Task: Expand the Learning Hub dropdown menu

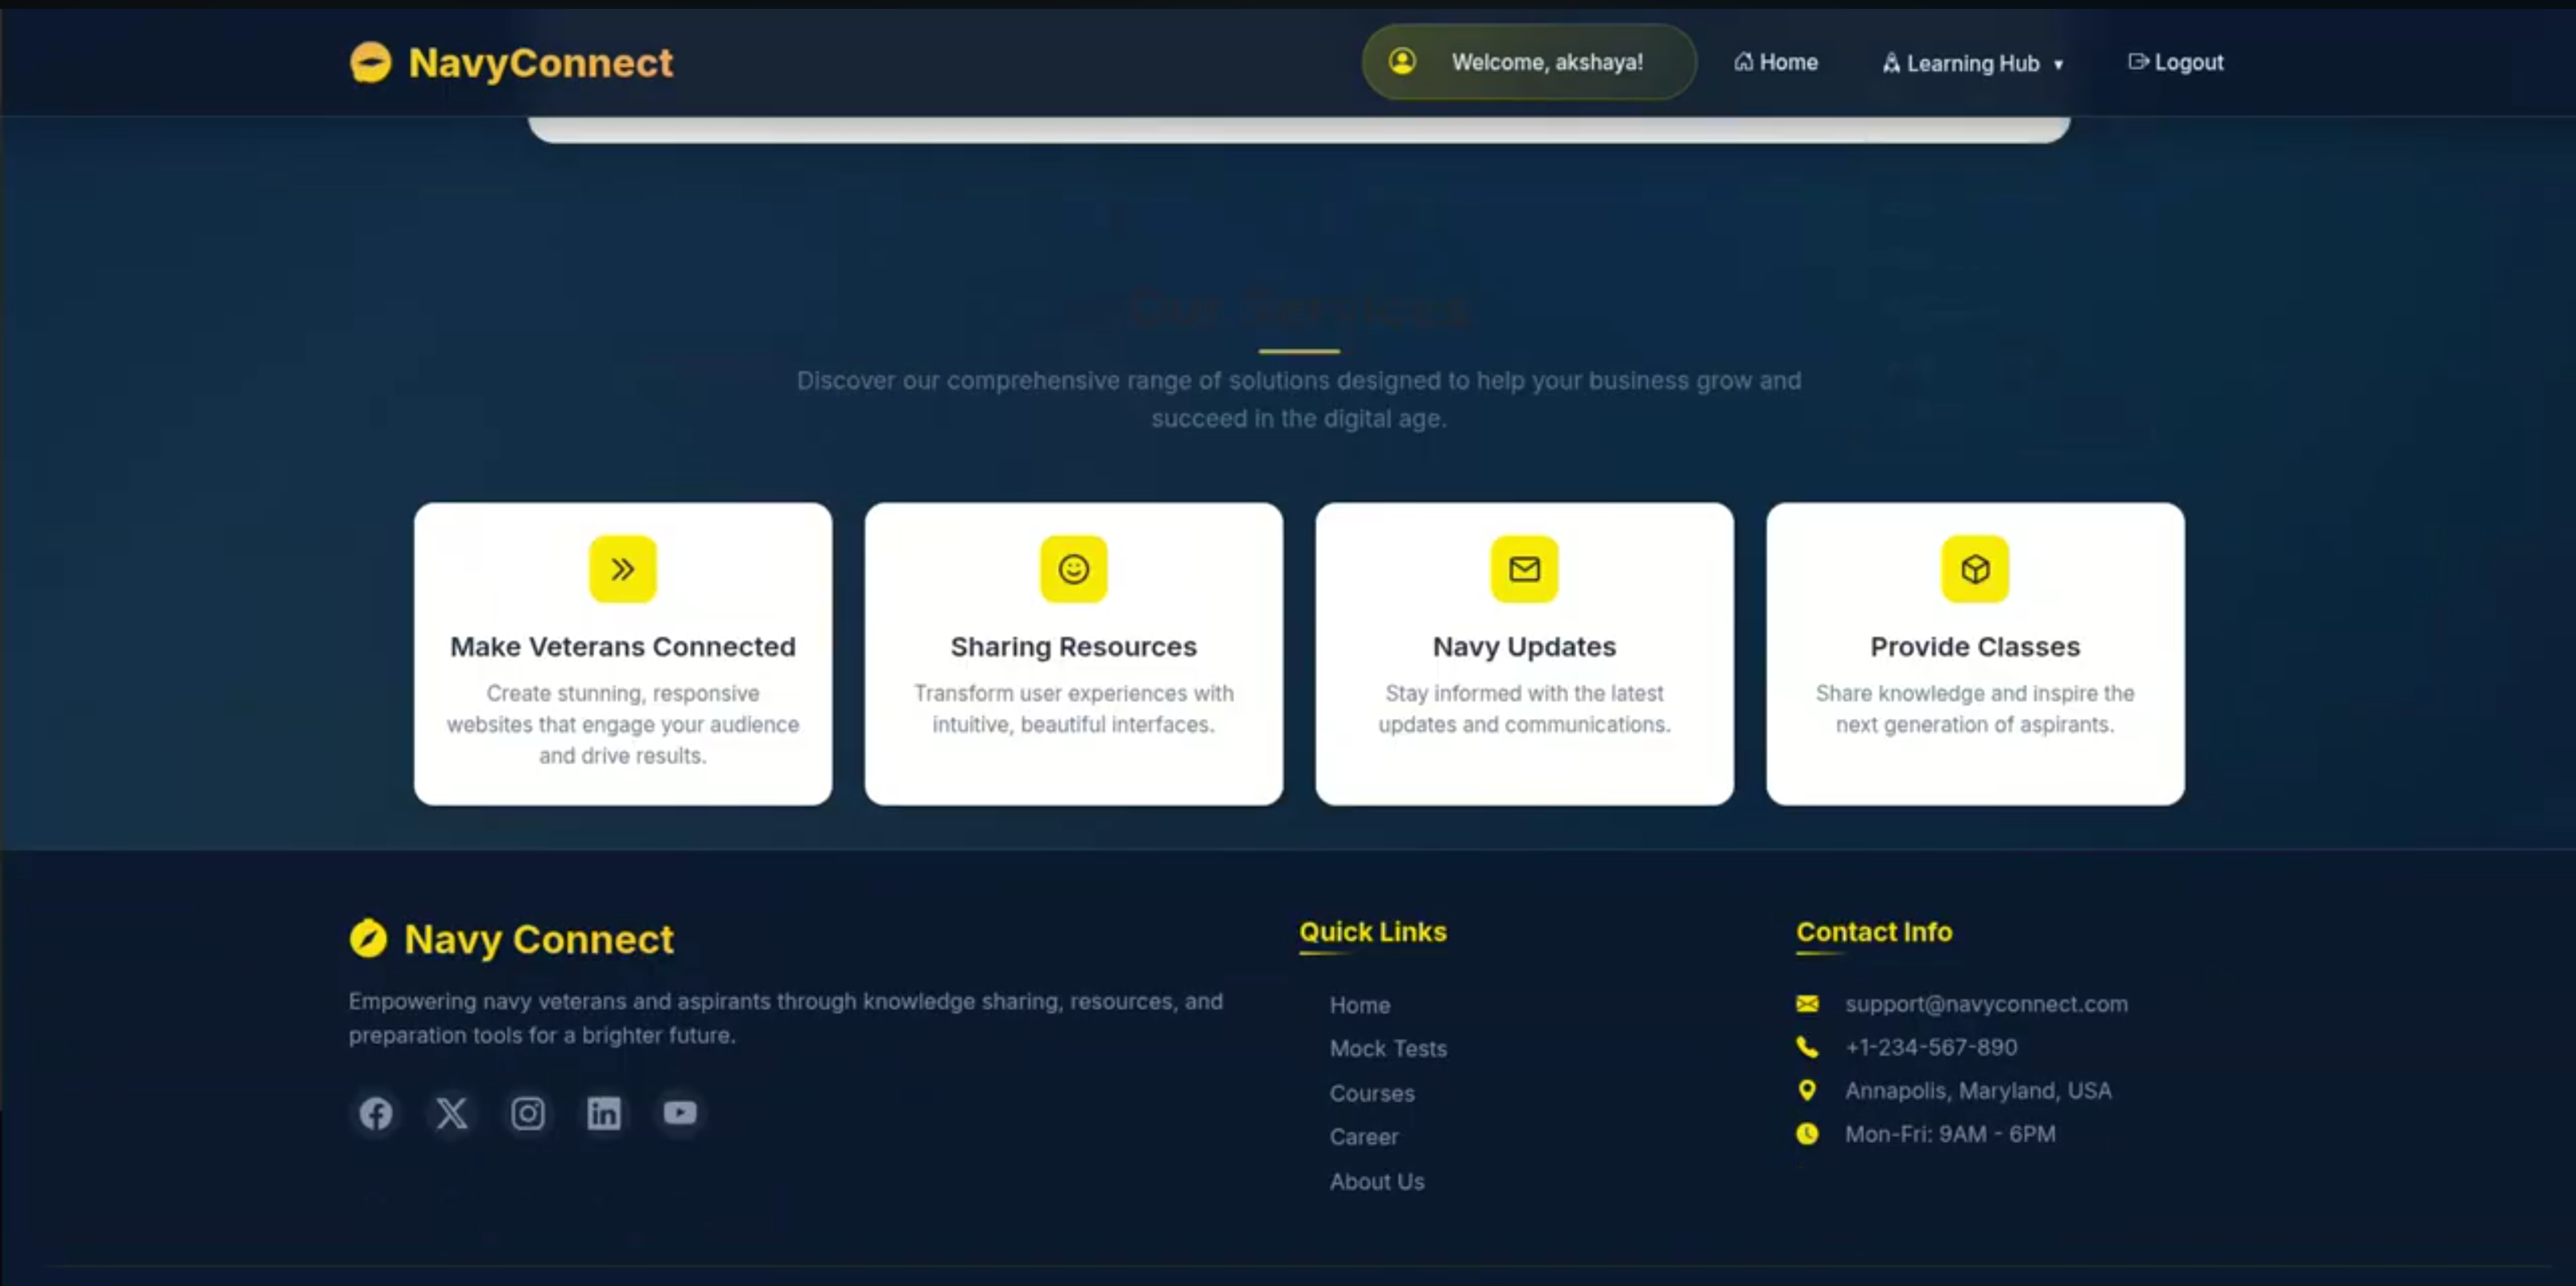Action: tap(1974, 63)
